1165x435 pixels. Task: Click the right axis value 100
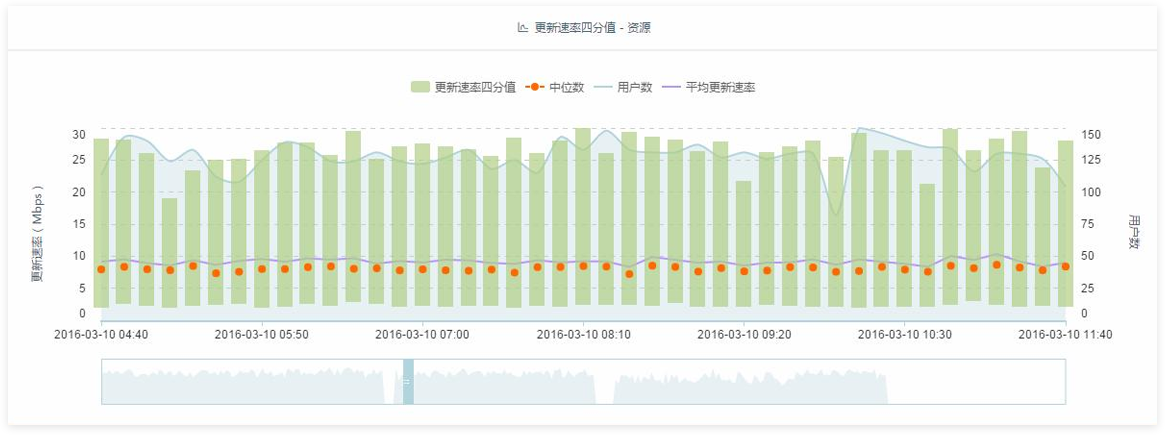[x=1090, y=192]
